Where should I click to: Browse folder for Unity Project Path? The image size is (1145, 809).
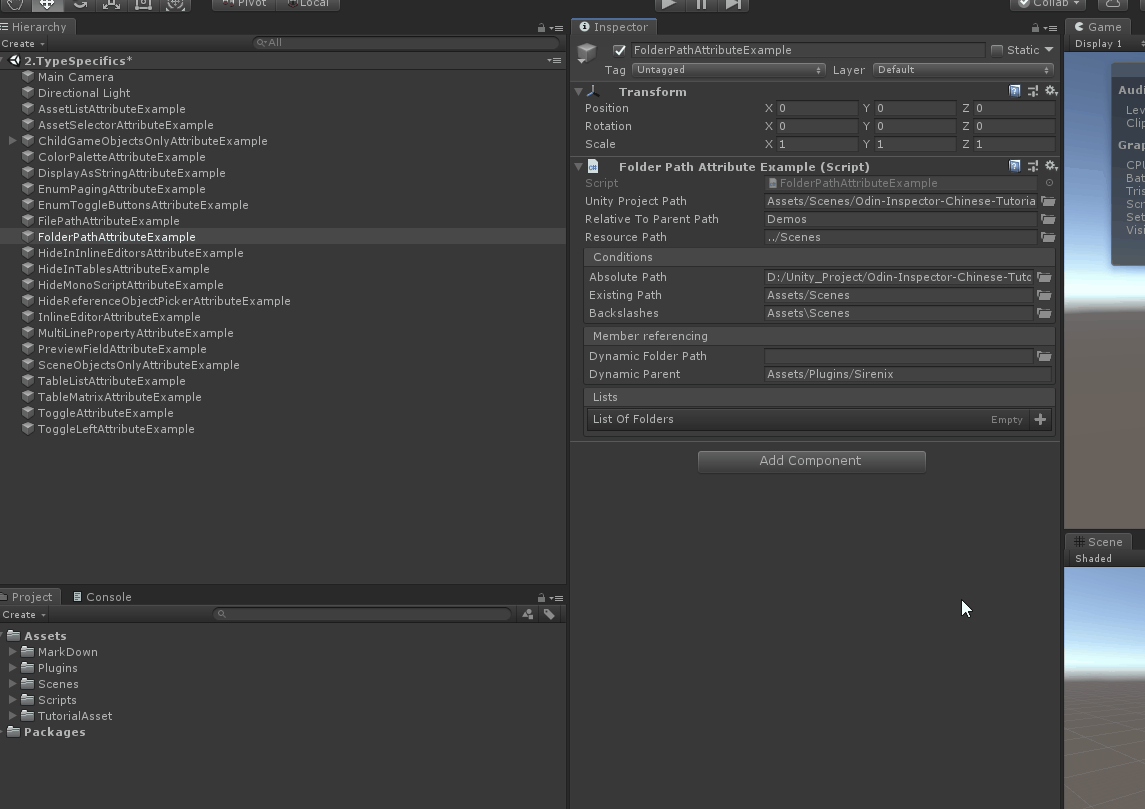click(1047, 201)
